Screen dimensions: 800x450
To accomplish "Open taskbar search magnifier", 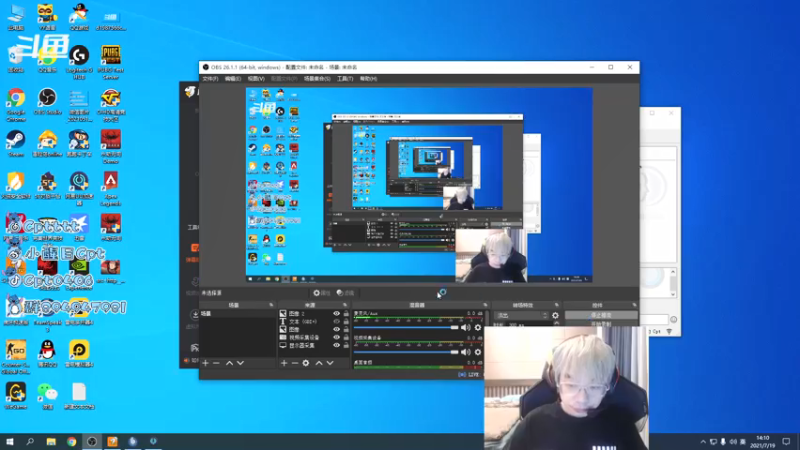I will 30,442.
